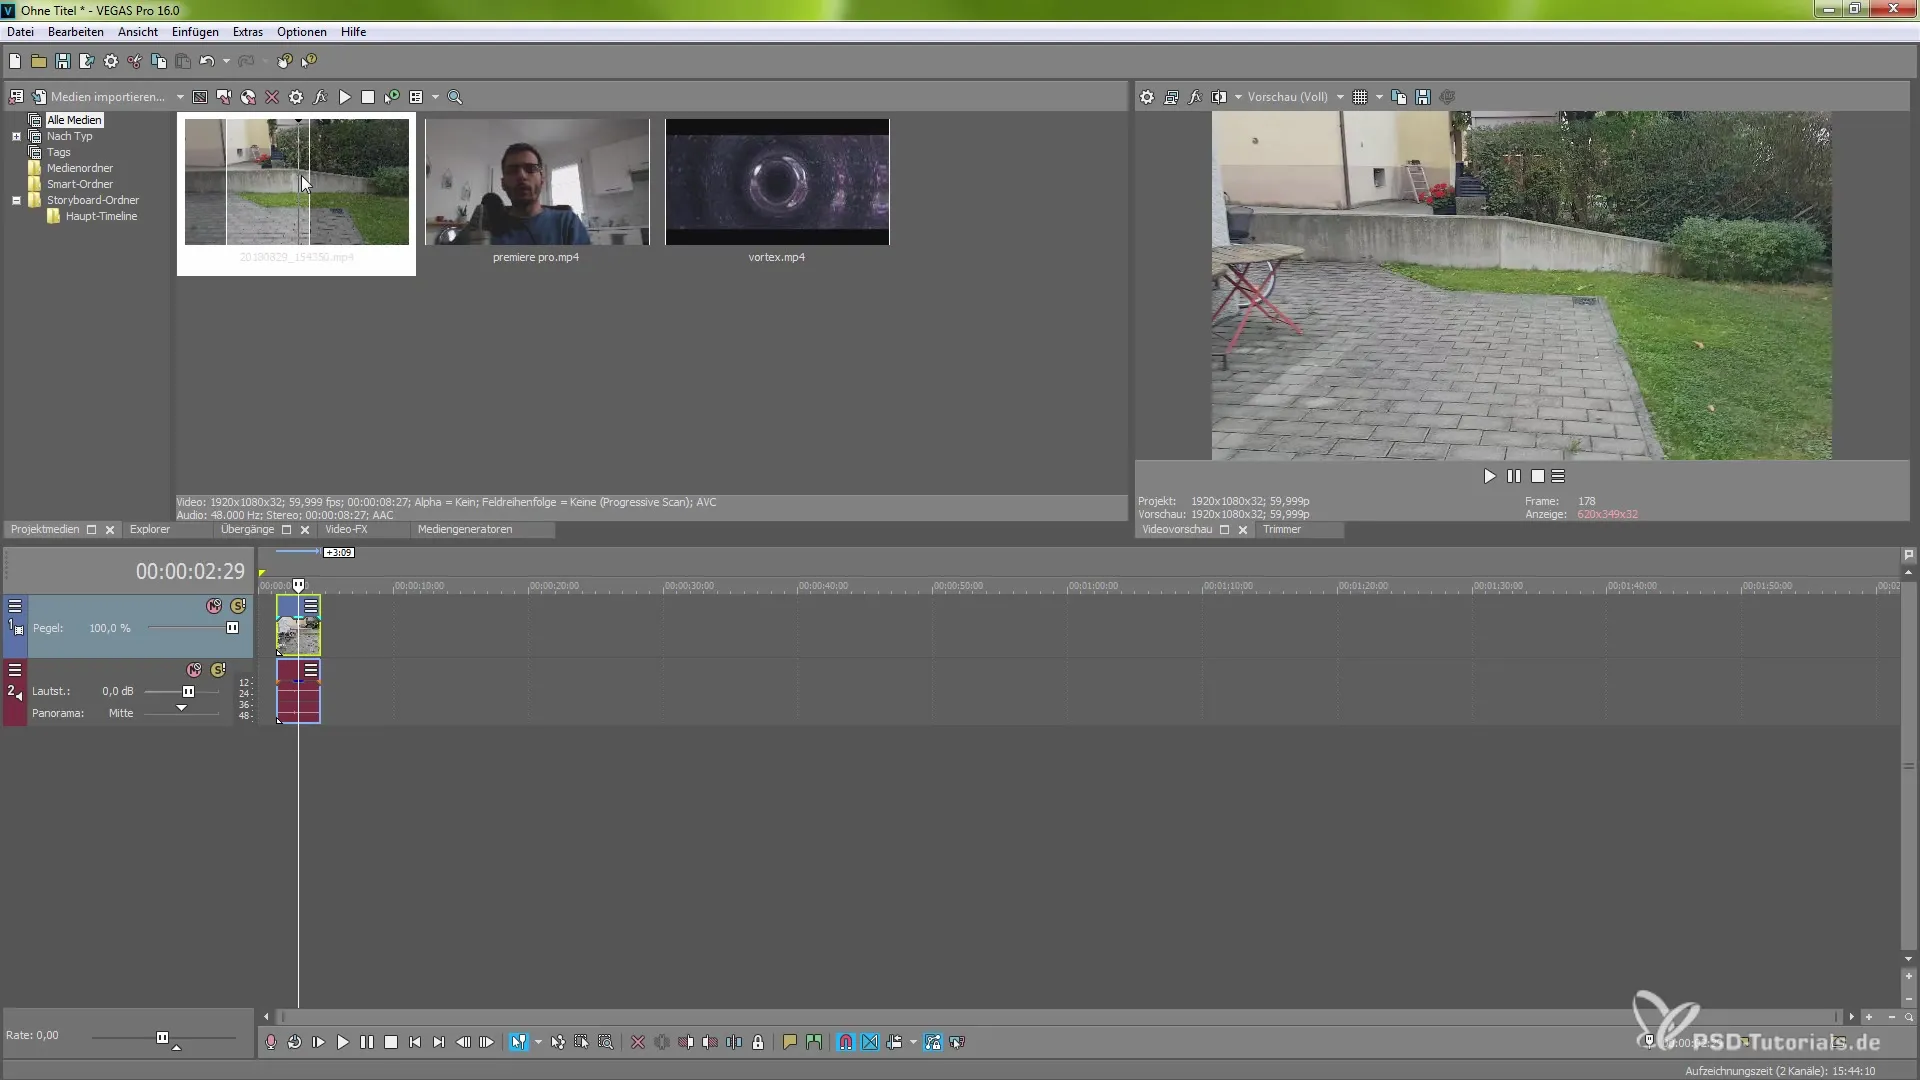This screenshot has height=1080, width=1920.
Task: Select the Zoom edit tool
Action: click(x=606, y=1042)
